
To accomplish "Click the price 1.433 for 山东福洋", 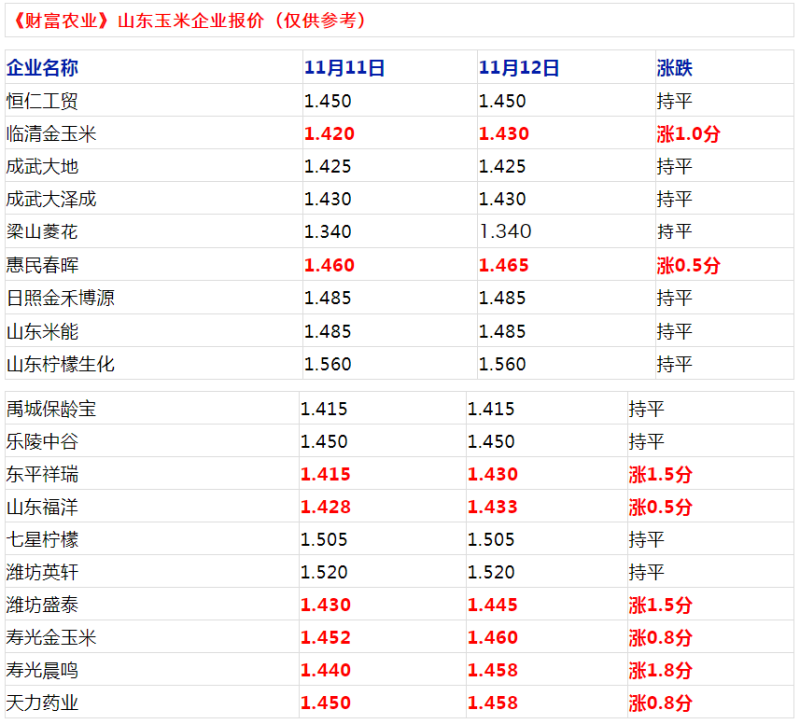I will [x=492, y=507].
